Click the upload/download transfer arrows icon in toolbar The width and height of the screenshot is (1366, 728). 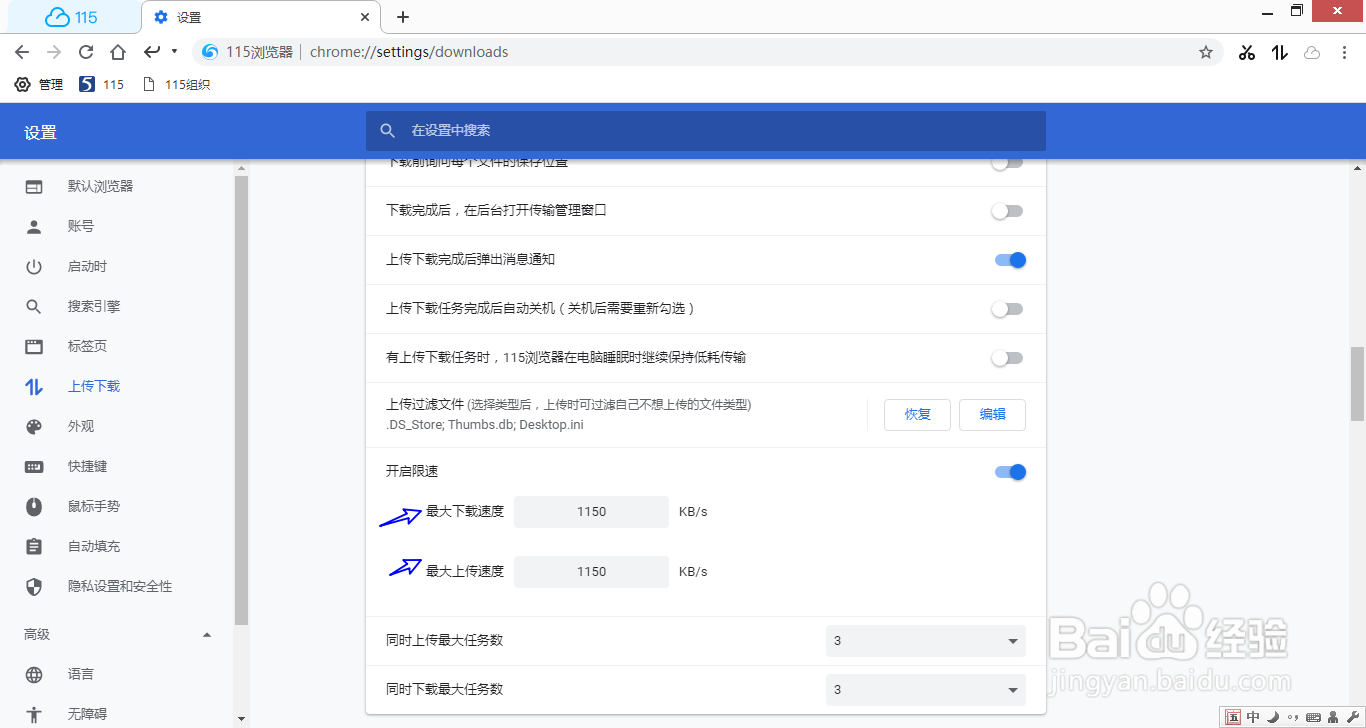tap(1279, 52)
